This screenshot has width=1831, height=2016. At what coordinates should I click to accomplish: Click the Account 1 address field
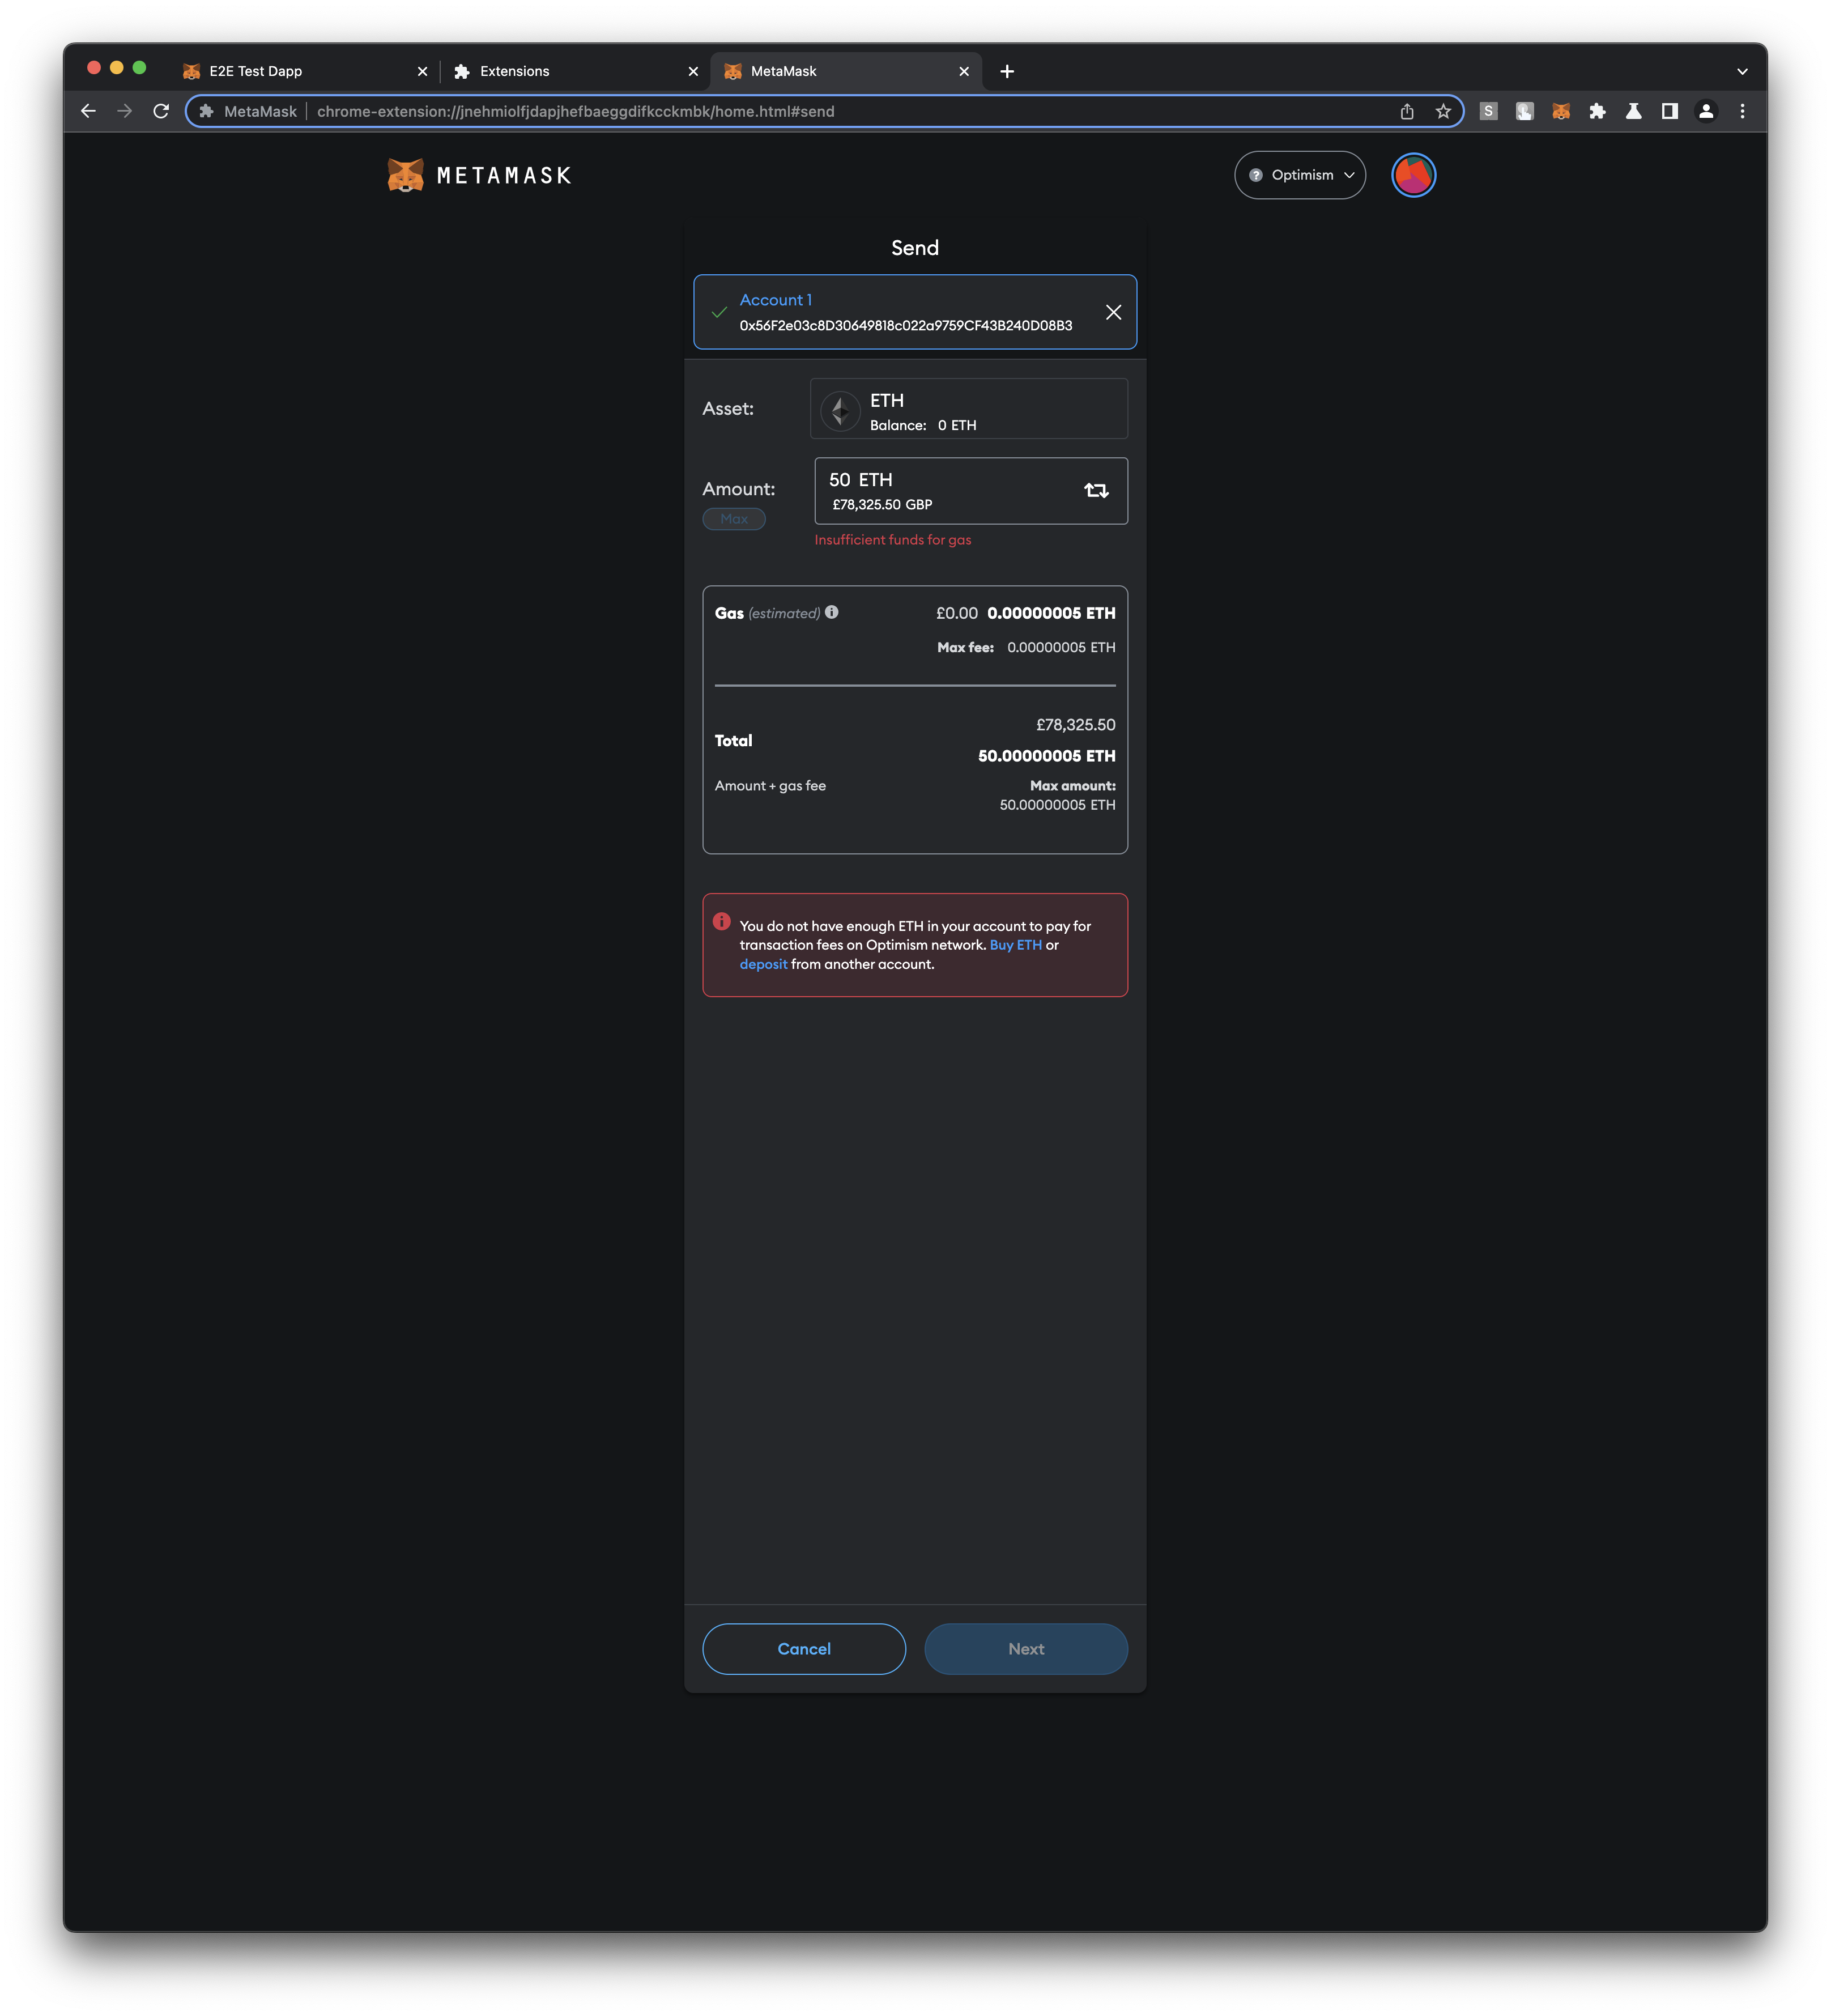[905, 325]
